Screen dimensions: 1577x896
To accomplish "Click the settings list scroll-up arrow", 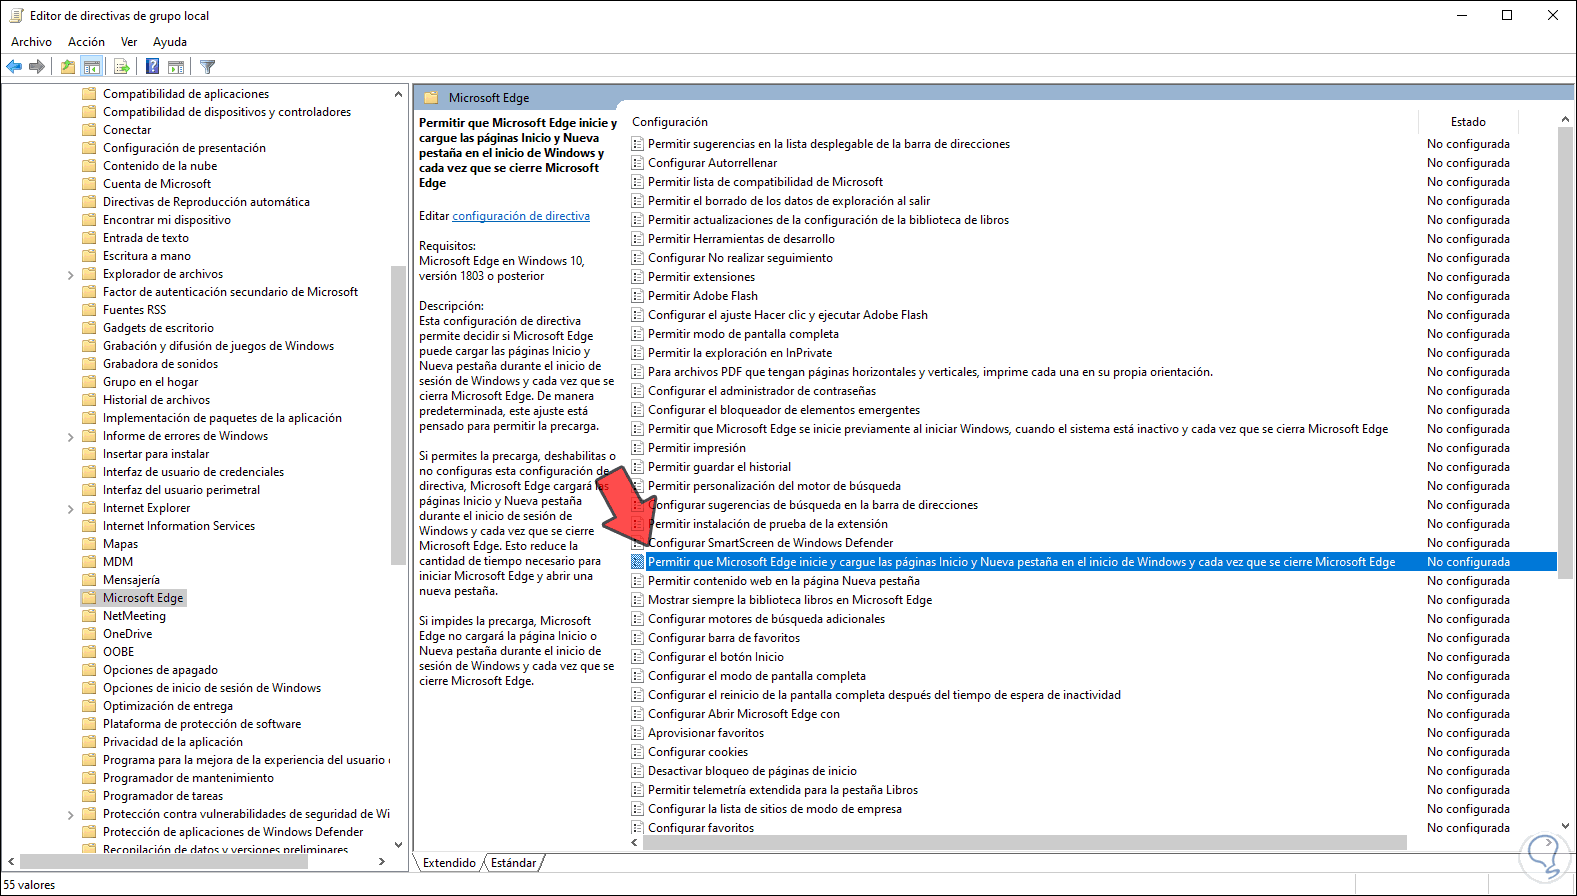I will point(1565,120).
